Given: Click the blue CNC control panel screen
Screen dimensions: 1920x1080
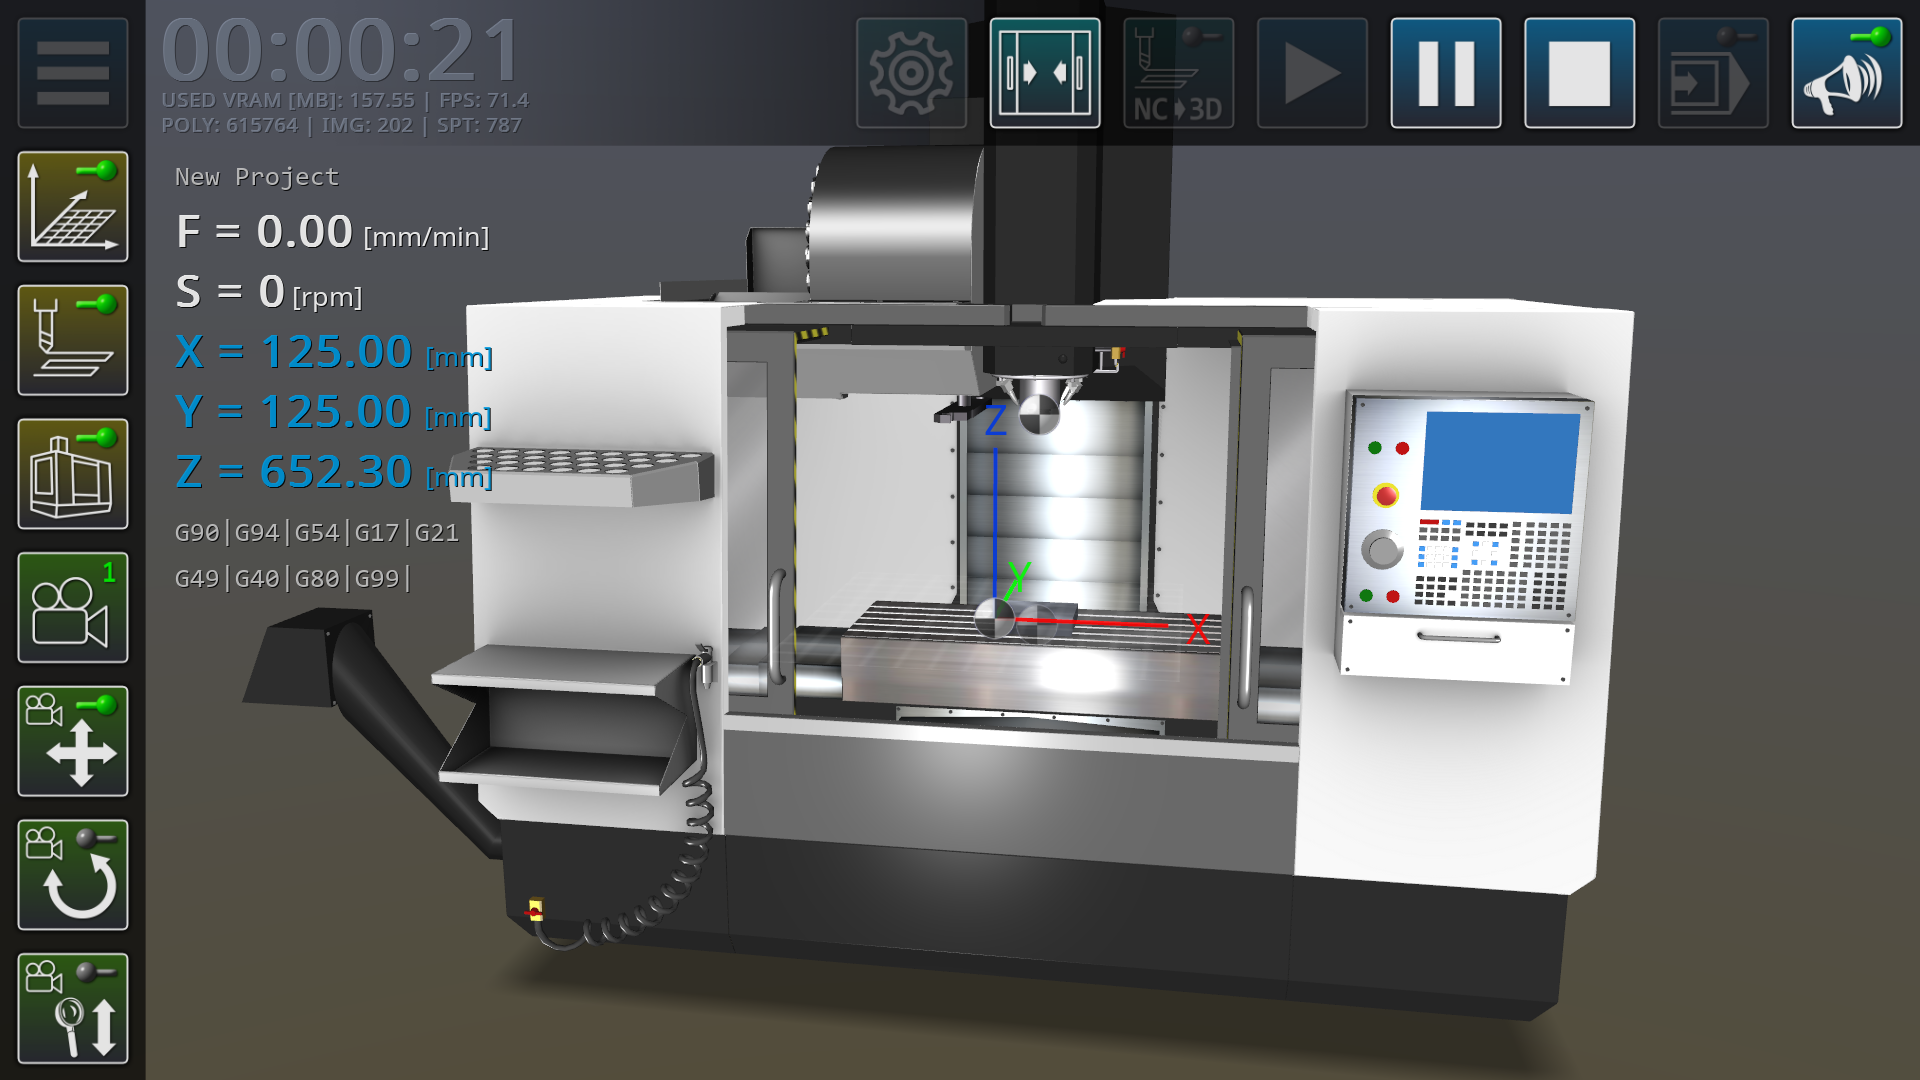Looking at the screenshot, I should (x=1500, y=462).
